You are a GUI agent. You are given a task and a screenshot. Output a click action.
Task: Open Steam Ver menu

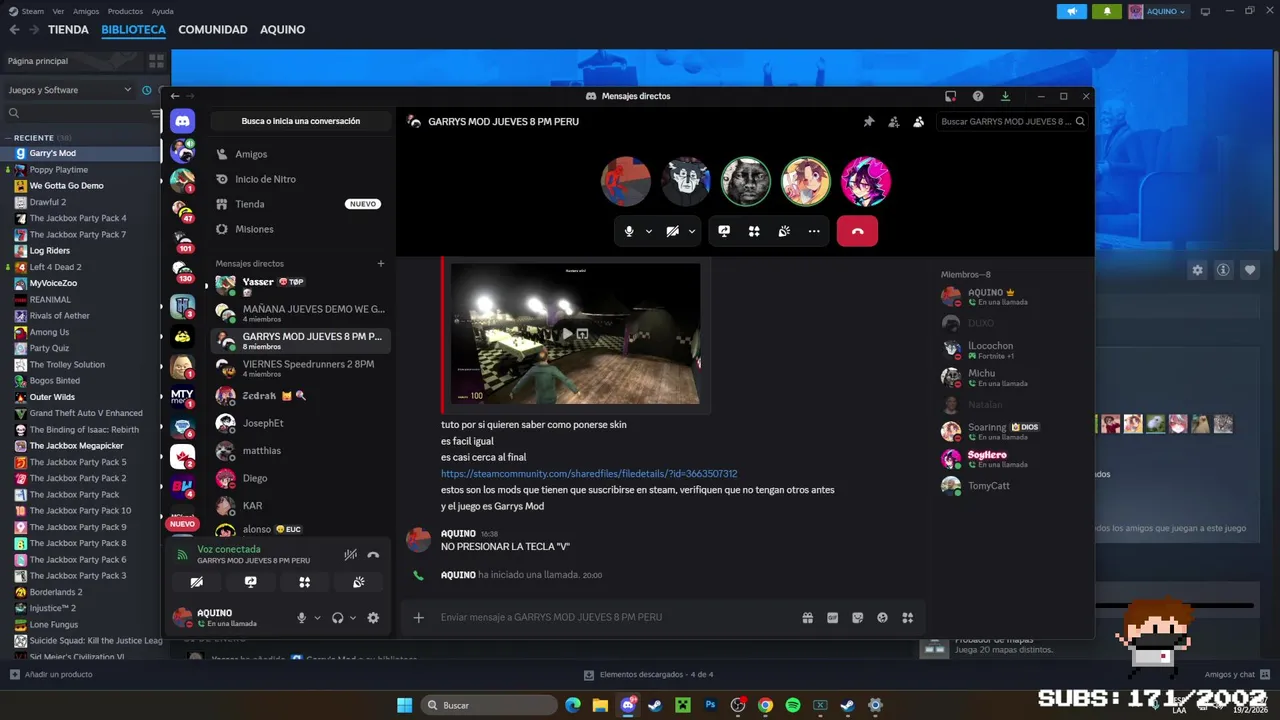pyautogui.click(x=58, y=11)
